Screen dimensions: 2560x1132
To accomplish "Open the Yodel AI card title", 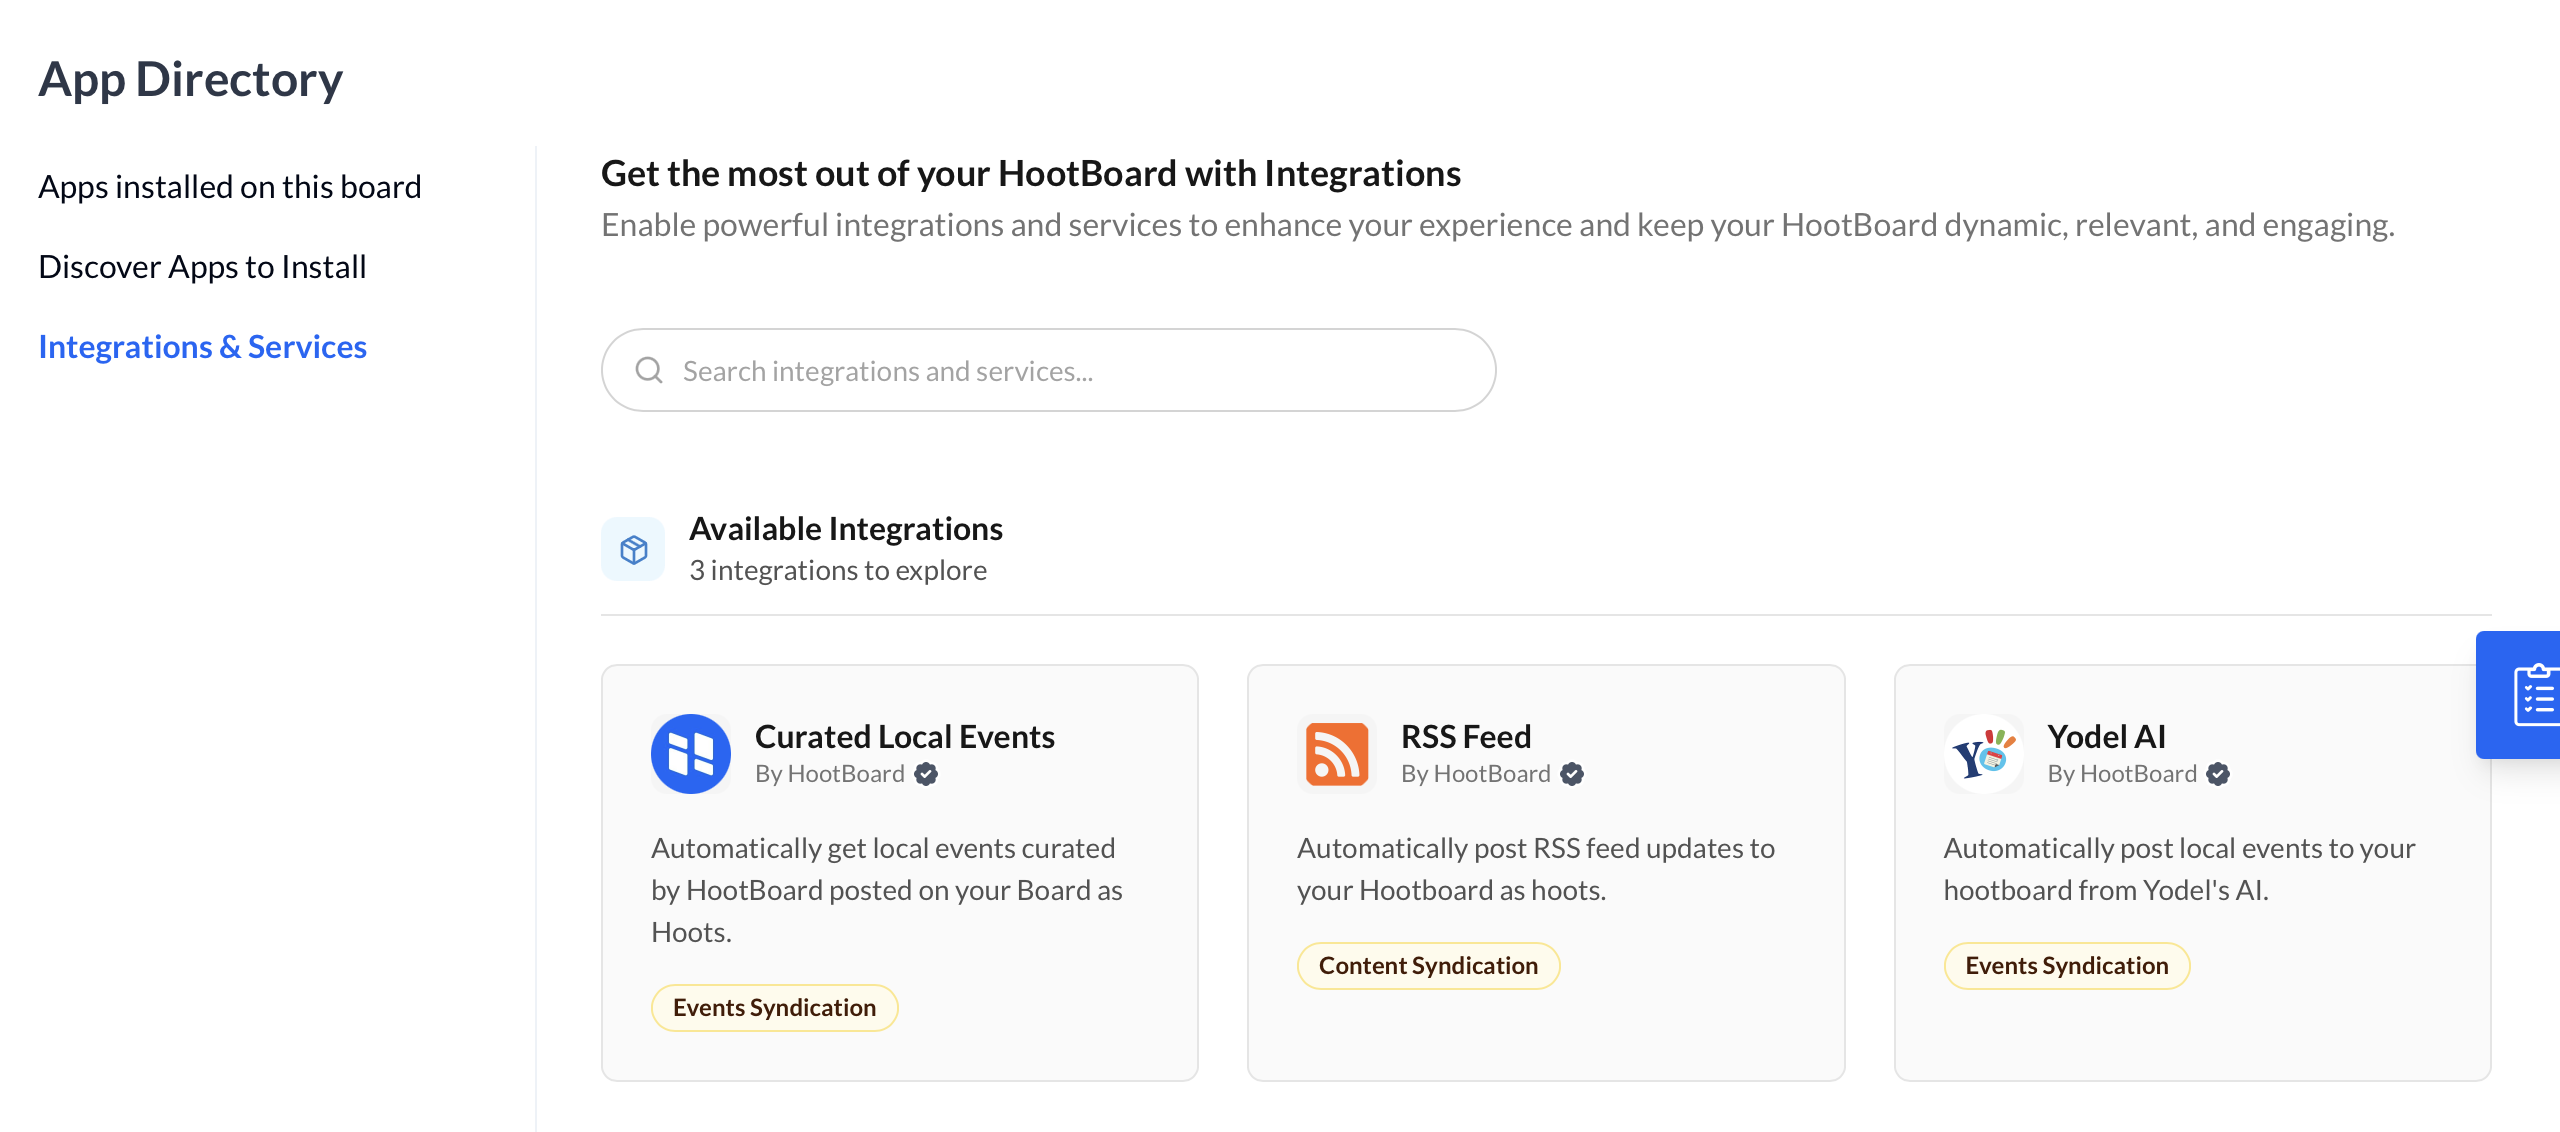I will pos(2106,736).
